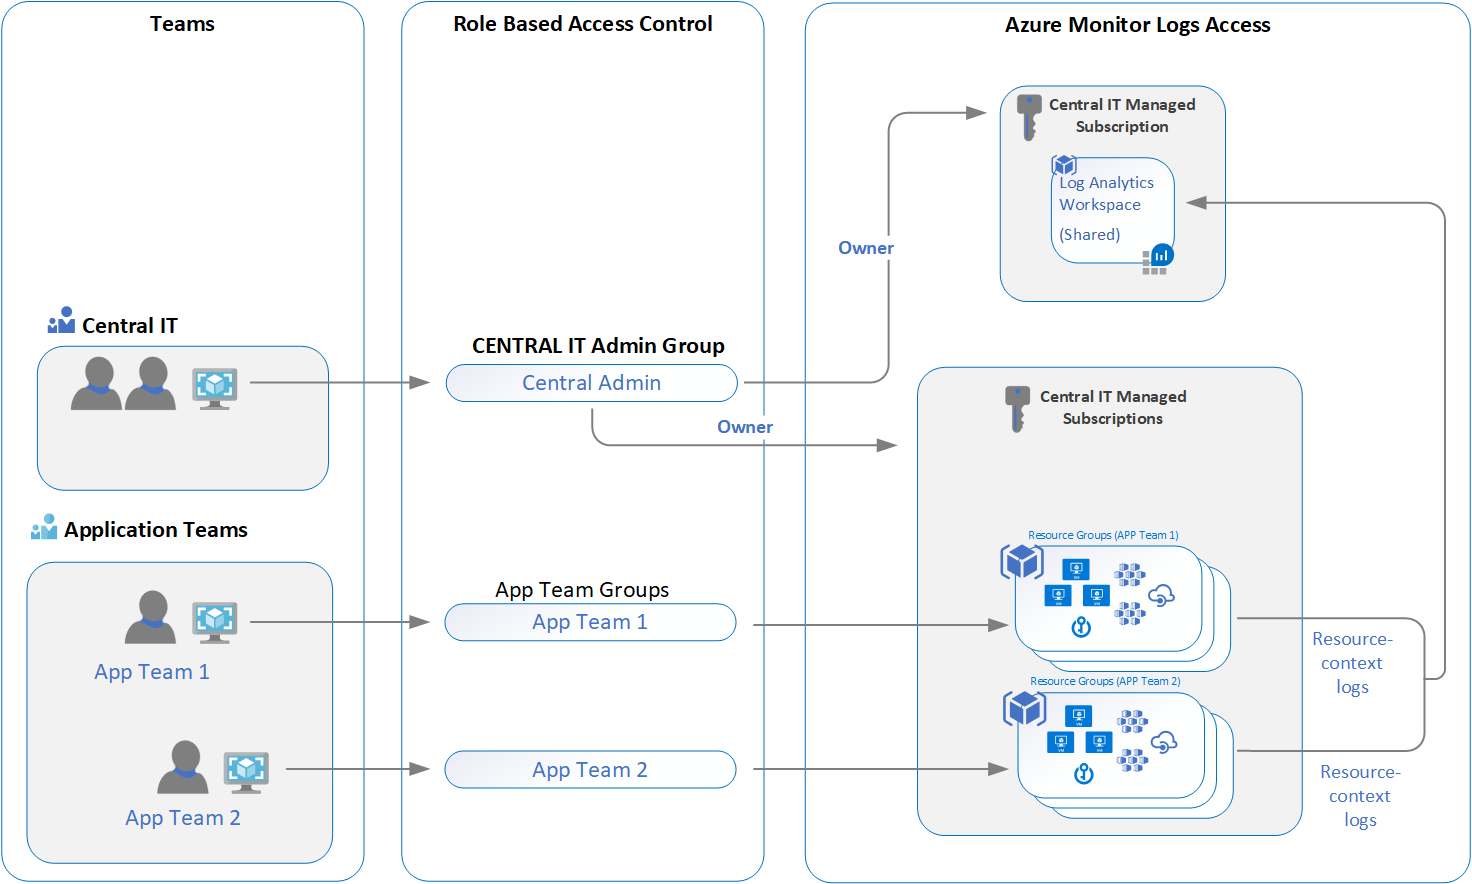Screen dimensions: 1472x884
Task: Click the circular anchor icon in APP Team 2 resources
Action: pyautogui.click(x=1084, y=774)
